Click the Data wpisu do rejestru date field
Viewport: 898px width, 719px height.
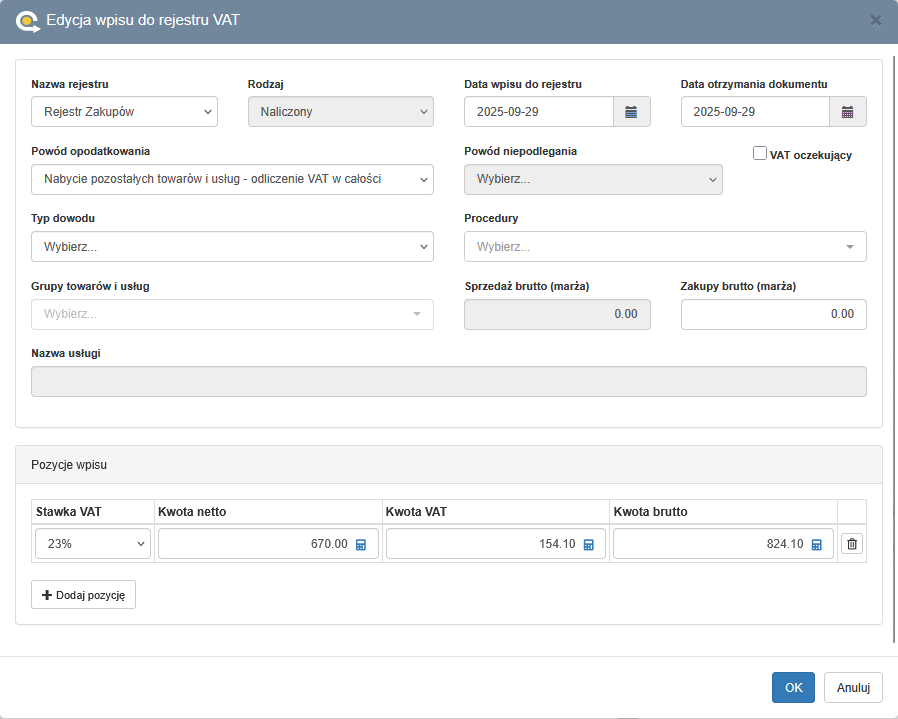[539, 112]
